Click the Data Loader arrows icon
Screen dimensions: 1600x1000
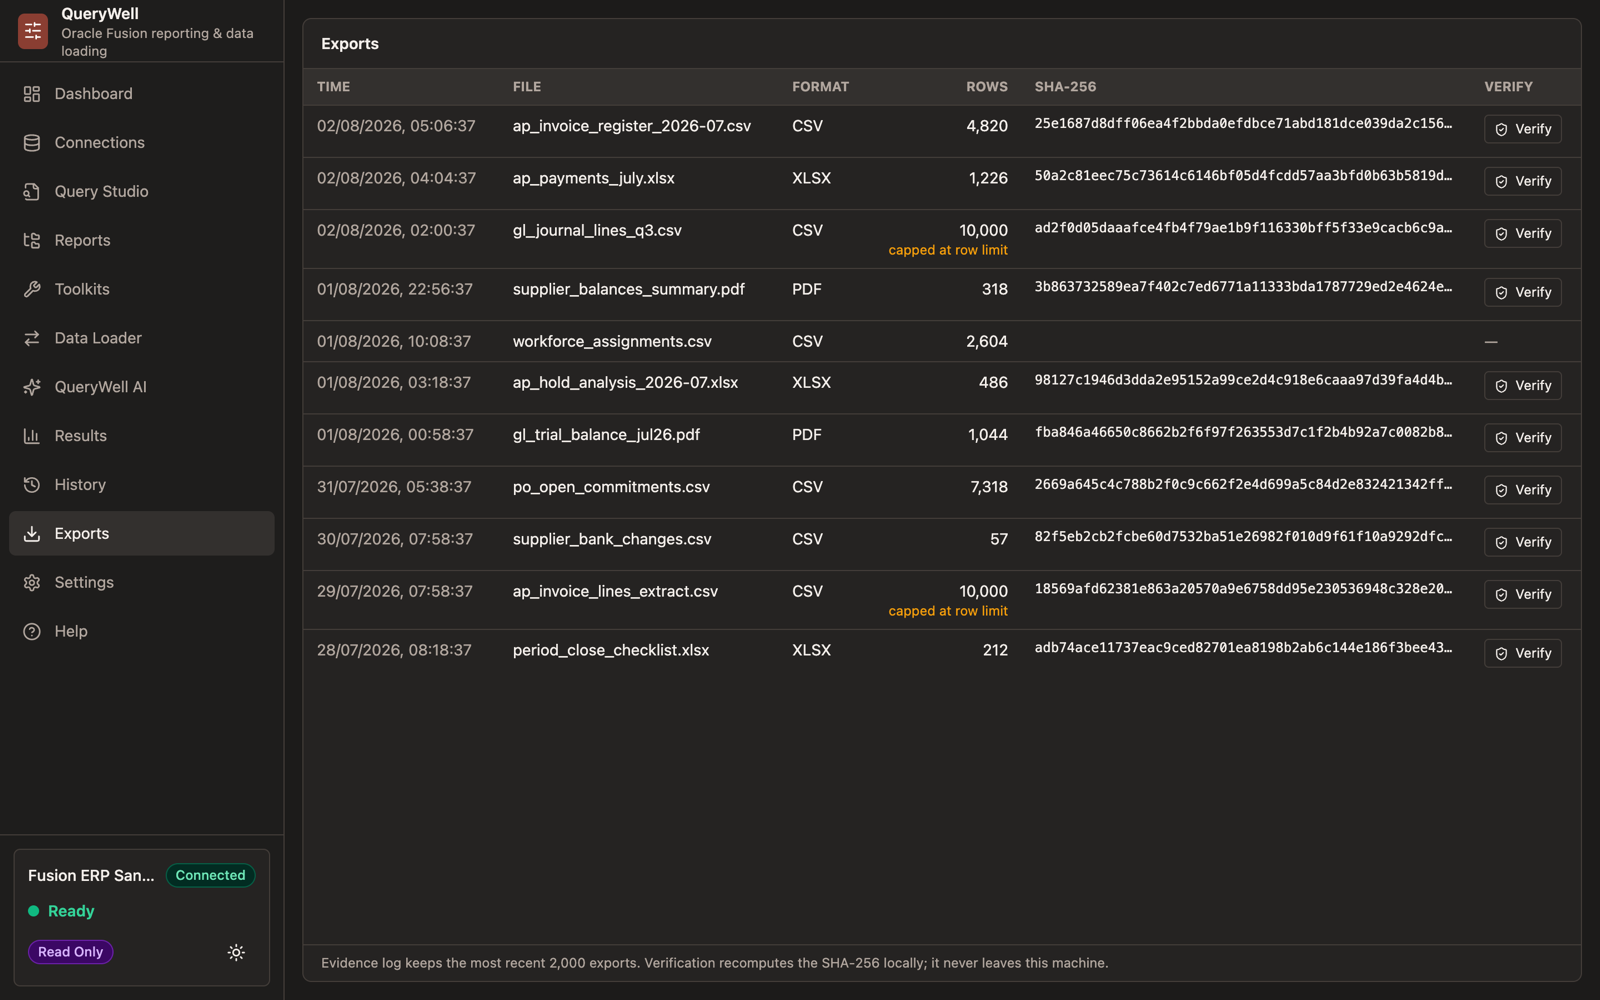point(32,339)
